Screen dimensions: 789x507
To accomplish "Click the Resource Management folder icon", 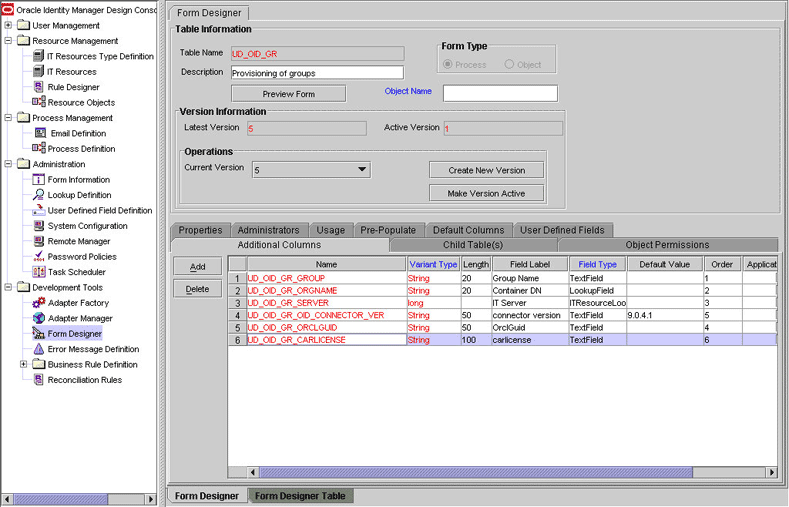I will click(x=23, y=40).
